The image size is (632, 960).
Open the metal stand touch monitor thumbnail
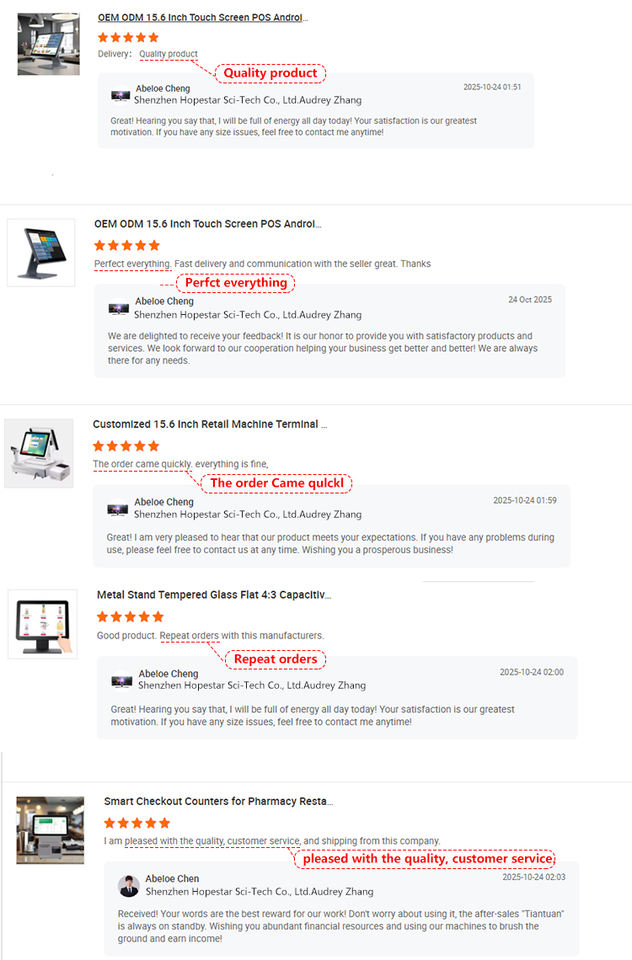pyautogui.click(x=42, y=624)
